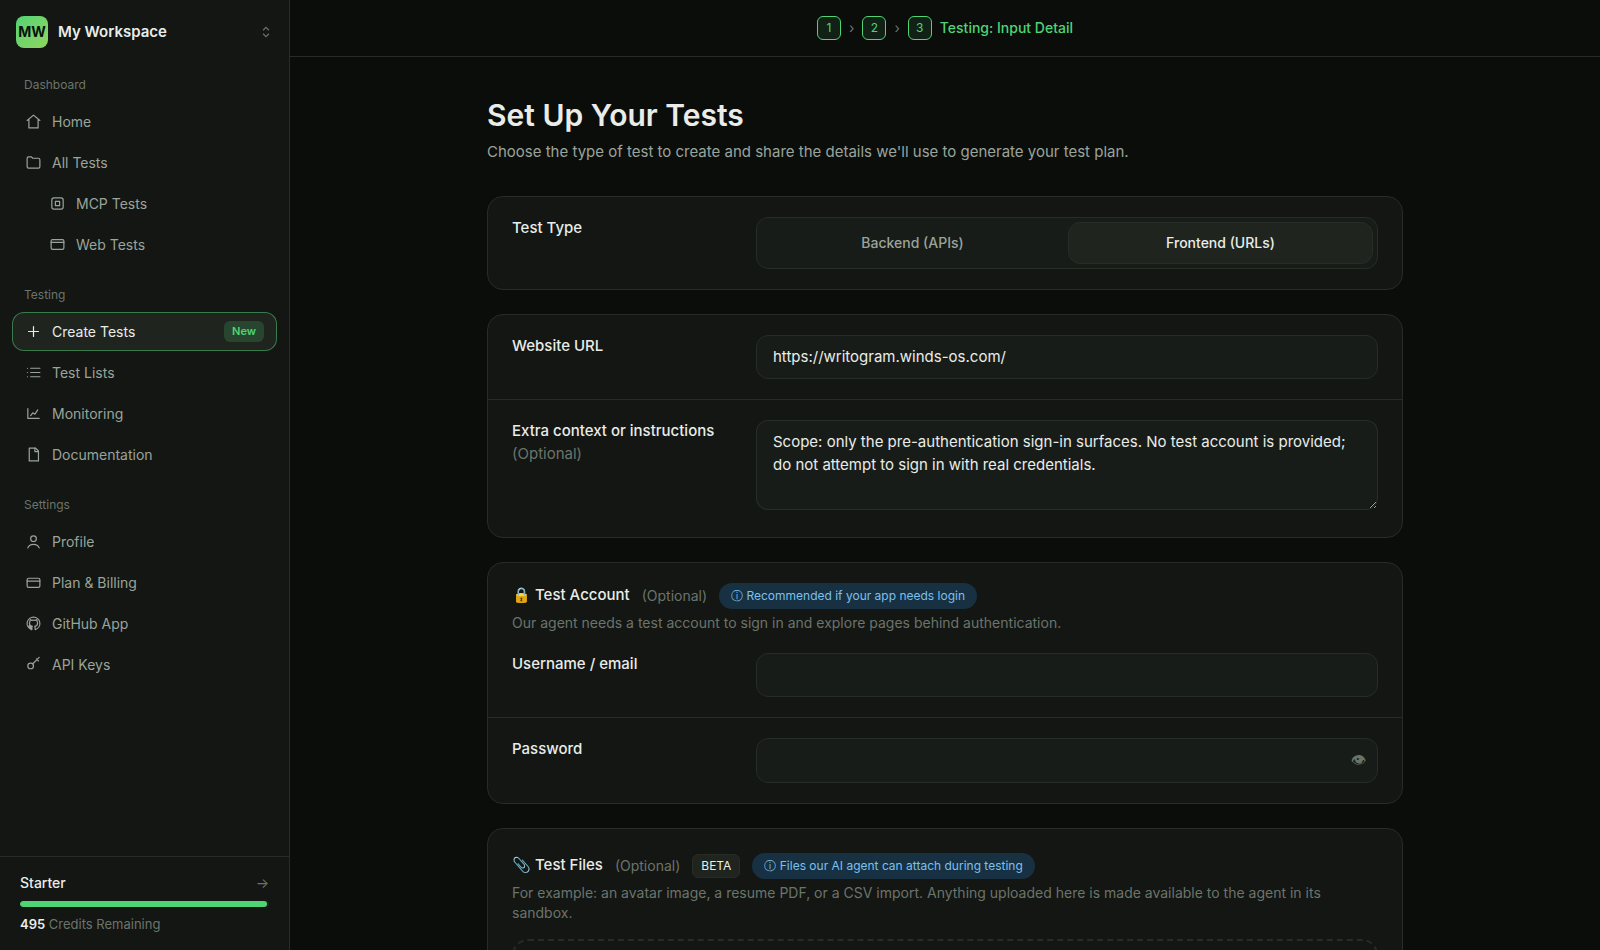Click step 3 number in breadcrumb
Screen dimensions: 1600x950
pyautogui.click(x=920, y=28)
